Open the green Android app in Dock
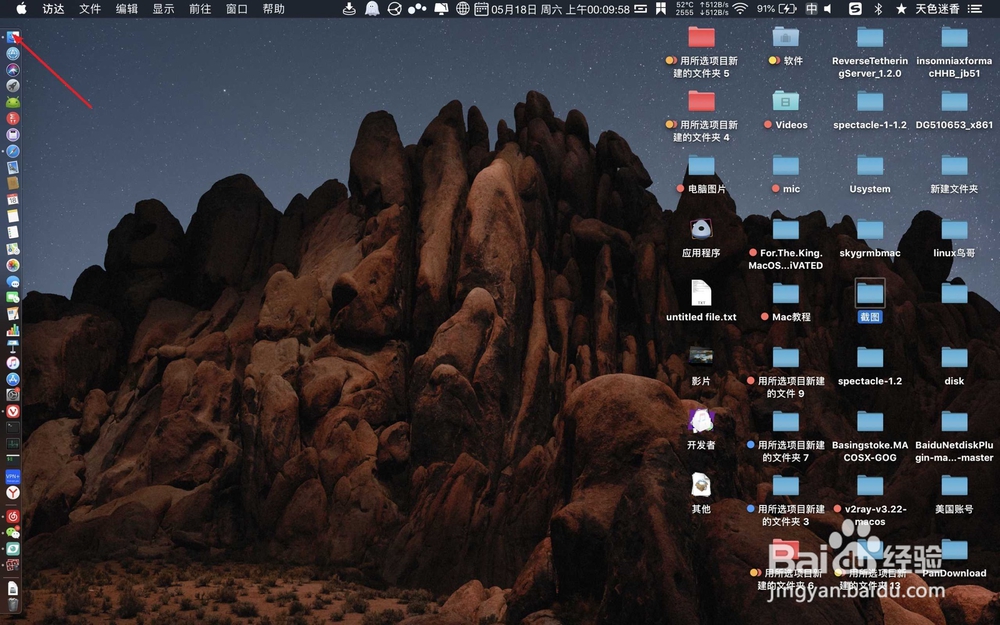 pyautogui.click(x=13, y=102)
